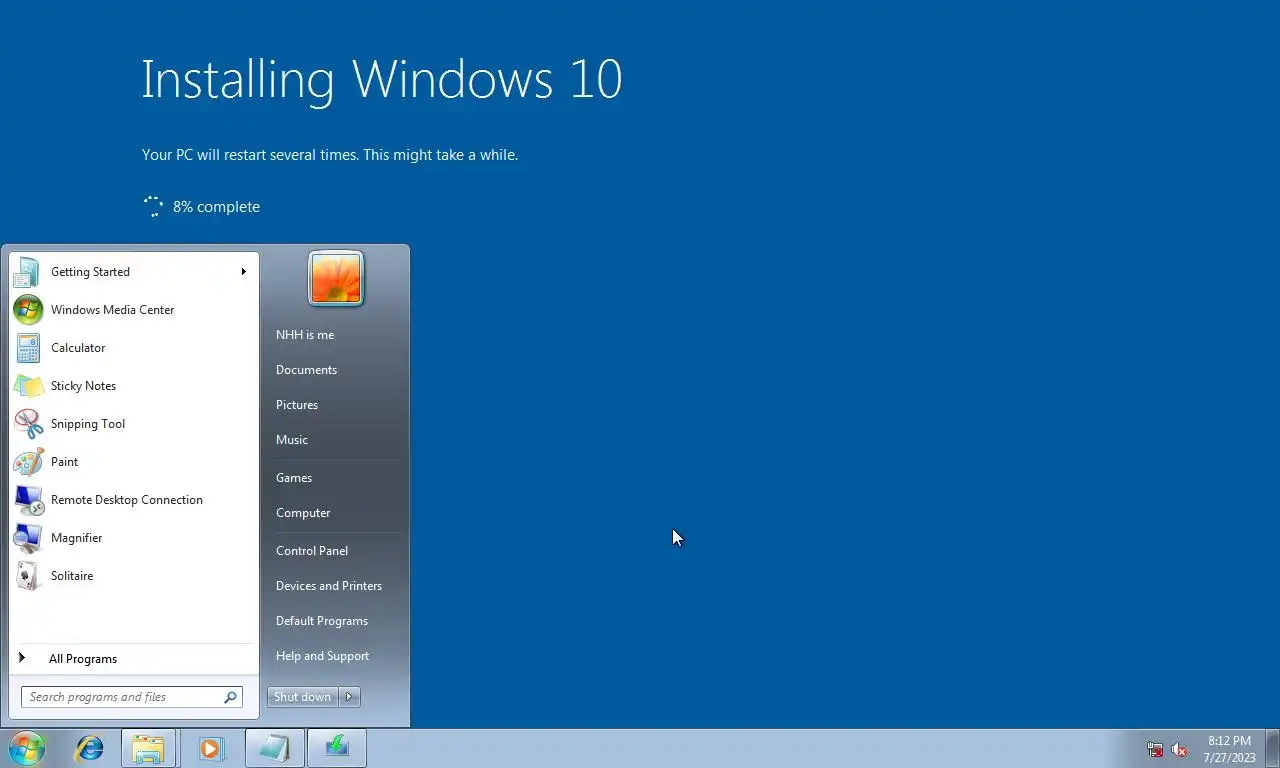Expand the Getting Started submenu arrow
Screen dimensions: 1280x768
click(243, 272)
